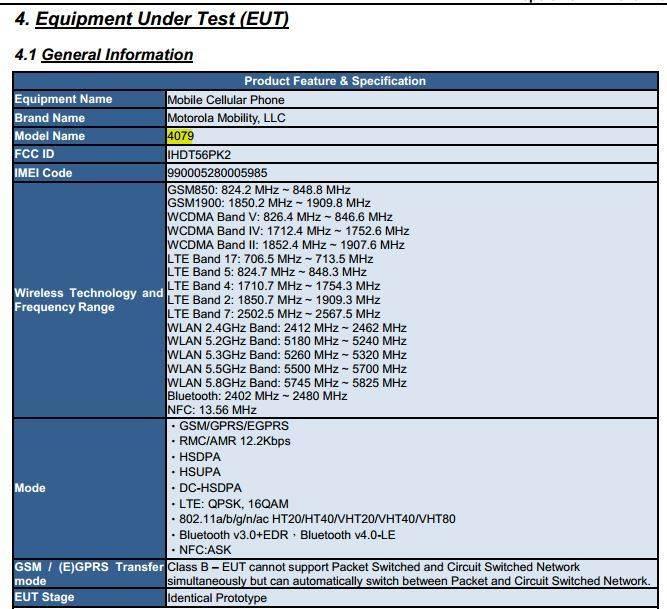The height and width of the screenshot is (609, 667).
Task: Click the 'Product Feature & Specification' table header
Action: pos(335,81)
